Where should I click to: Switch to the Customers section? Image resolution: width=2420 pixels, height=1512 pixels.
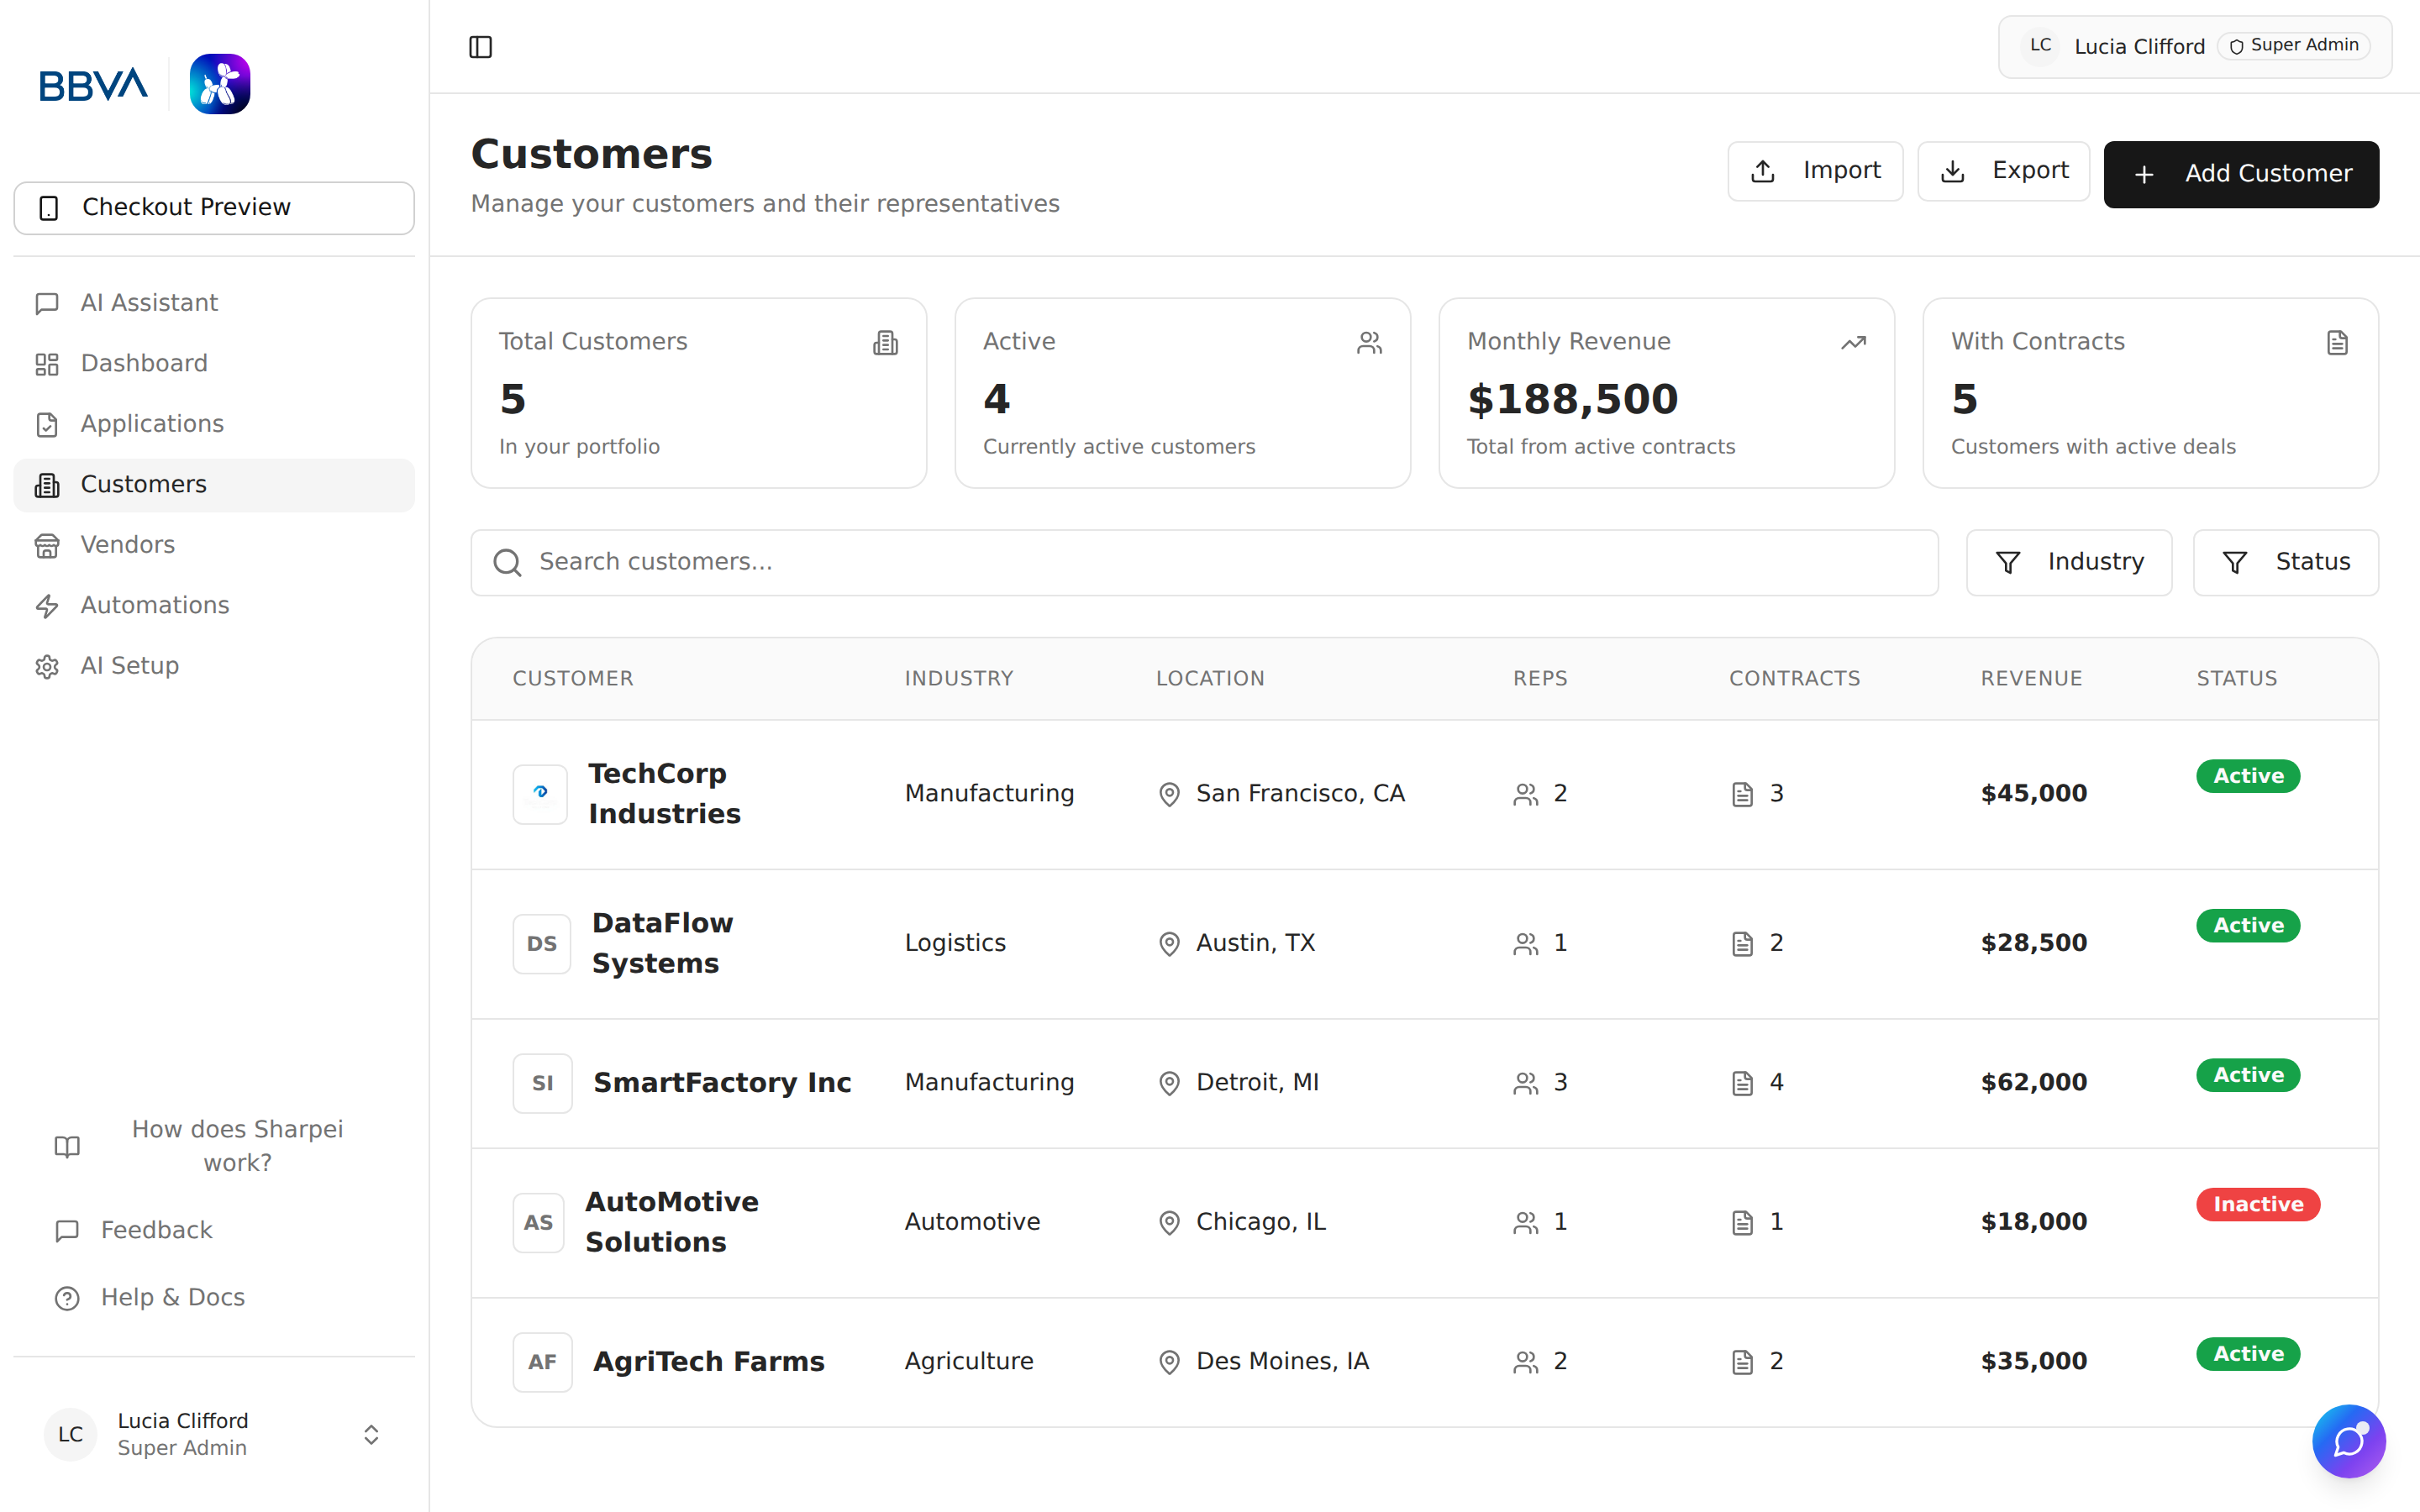pos(143,484)
